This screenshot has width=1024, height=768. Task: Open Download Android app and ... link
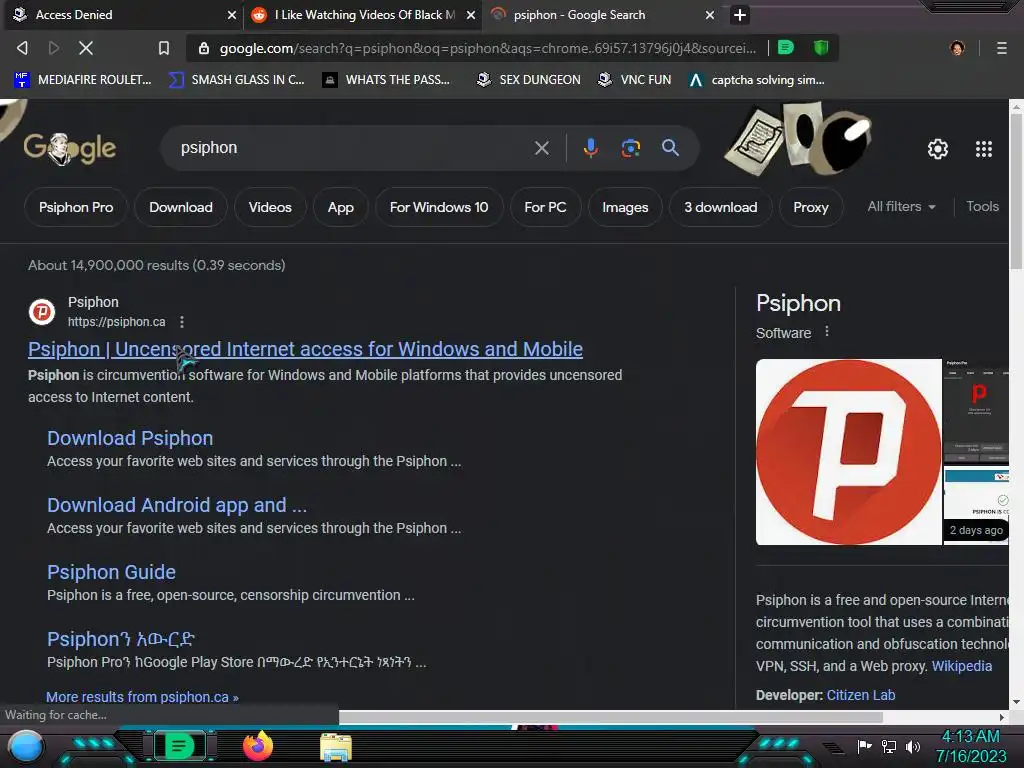tap(177, 505)
